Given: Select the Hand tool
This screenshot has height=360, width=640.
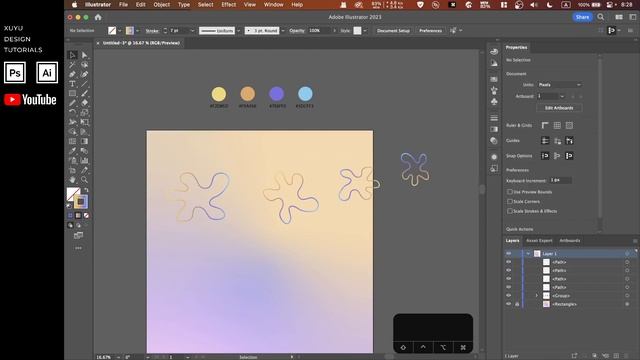Looking at the screenshot, I should pos(72,180).
